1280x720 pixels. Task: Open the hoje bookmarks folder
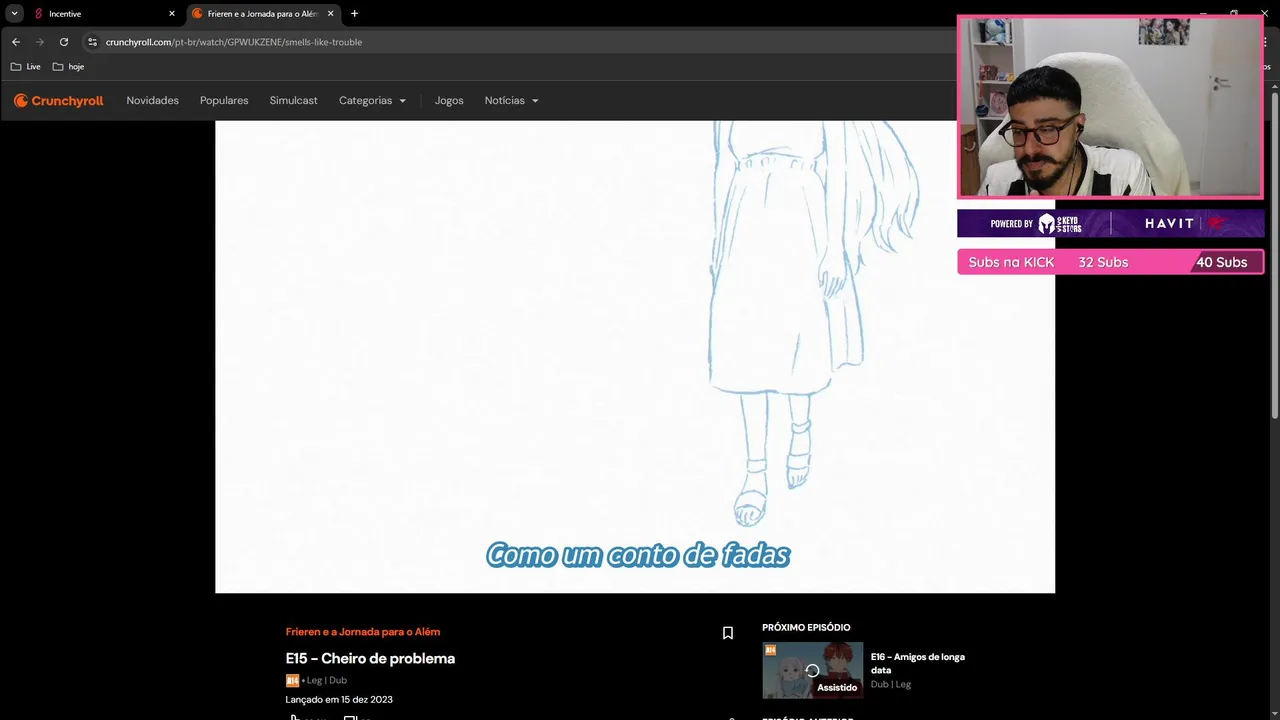tap(68, 67)
